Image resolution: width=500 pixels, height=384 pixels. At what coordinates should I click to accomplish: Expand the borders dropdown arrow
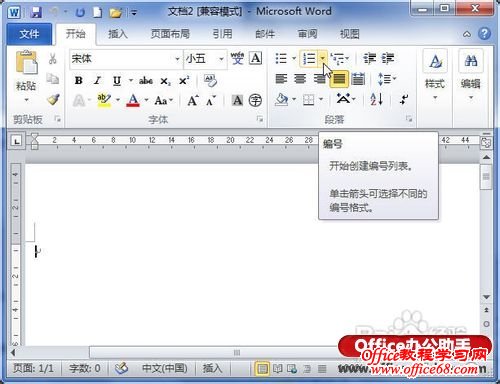pyautogui.click(x=321, y=99)
